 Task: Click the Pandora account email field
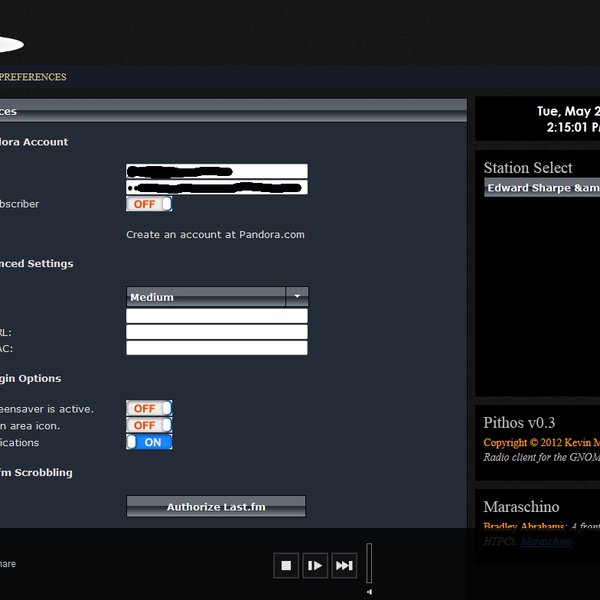coord(217,171)
